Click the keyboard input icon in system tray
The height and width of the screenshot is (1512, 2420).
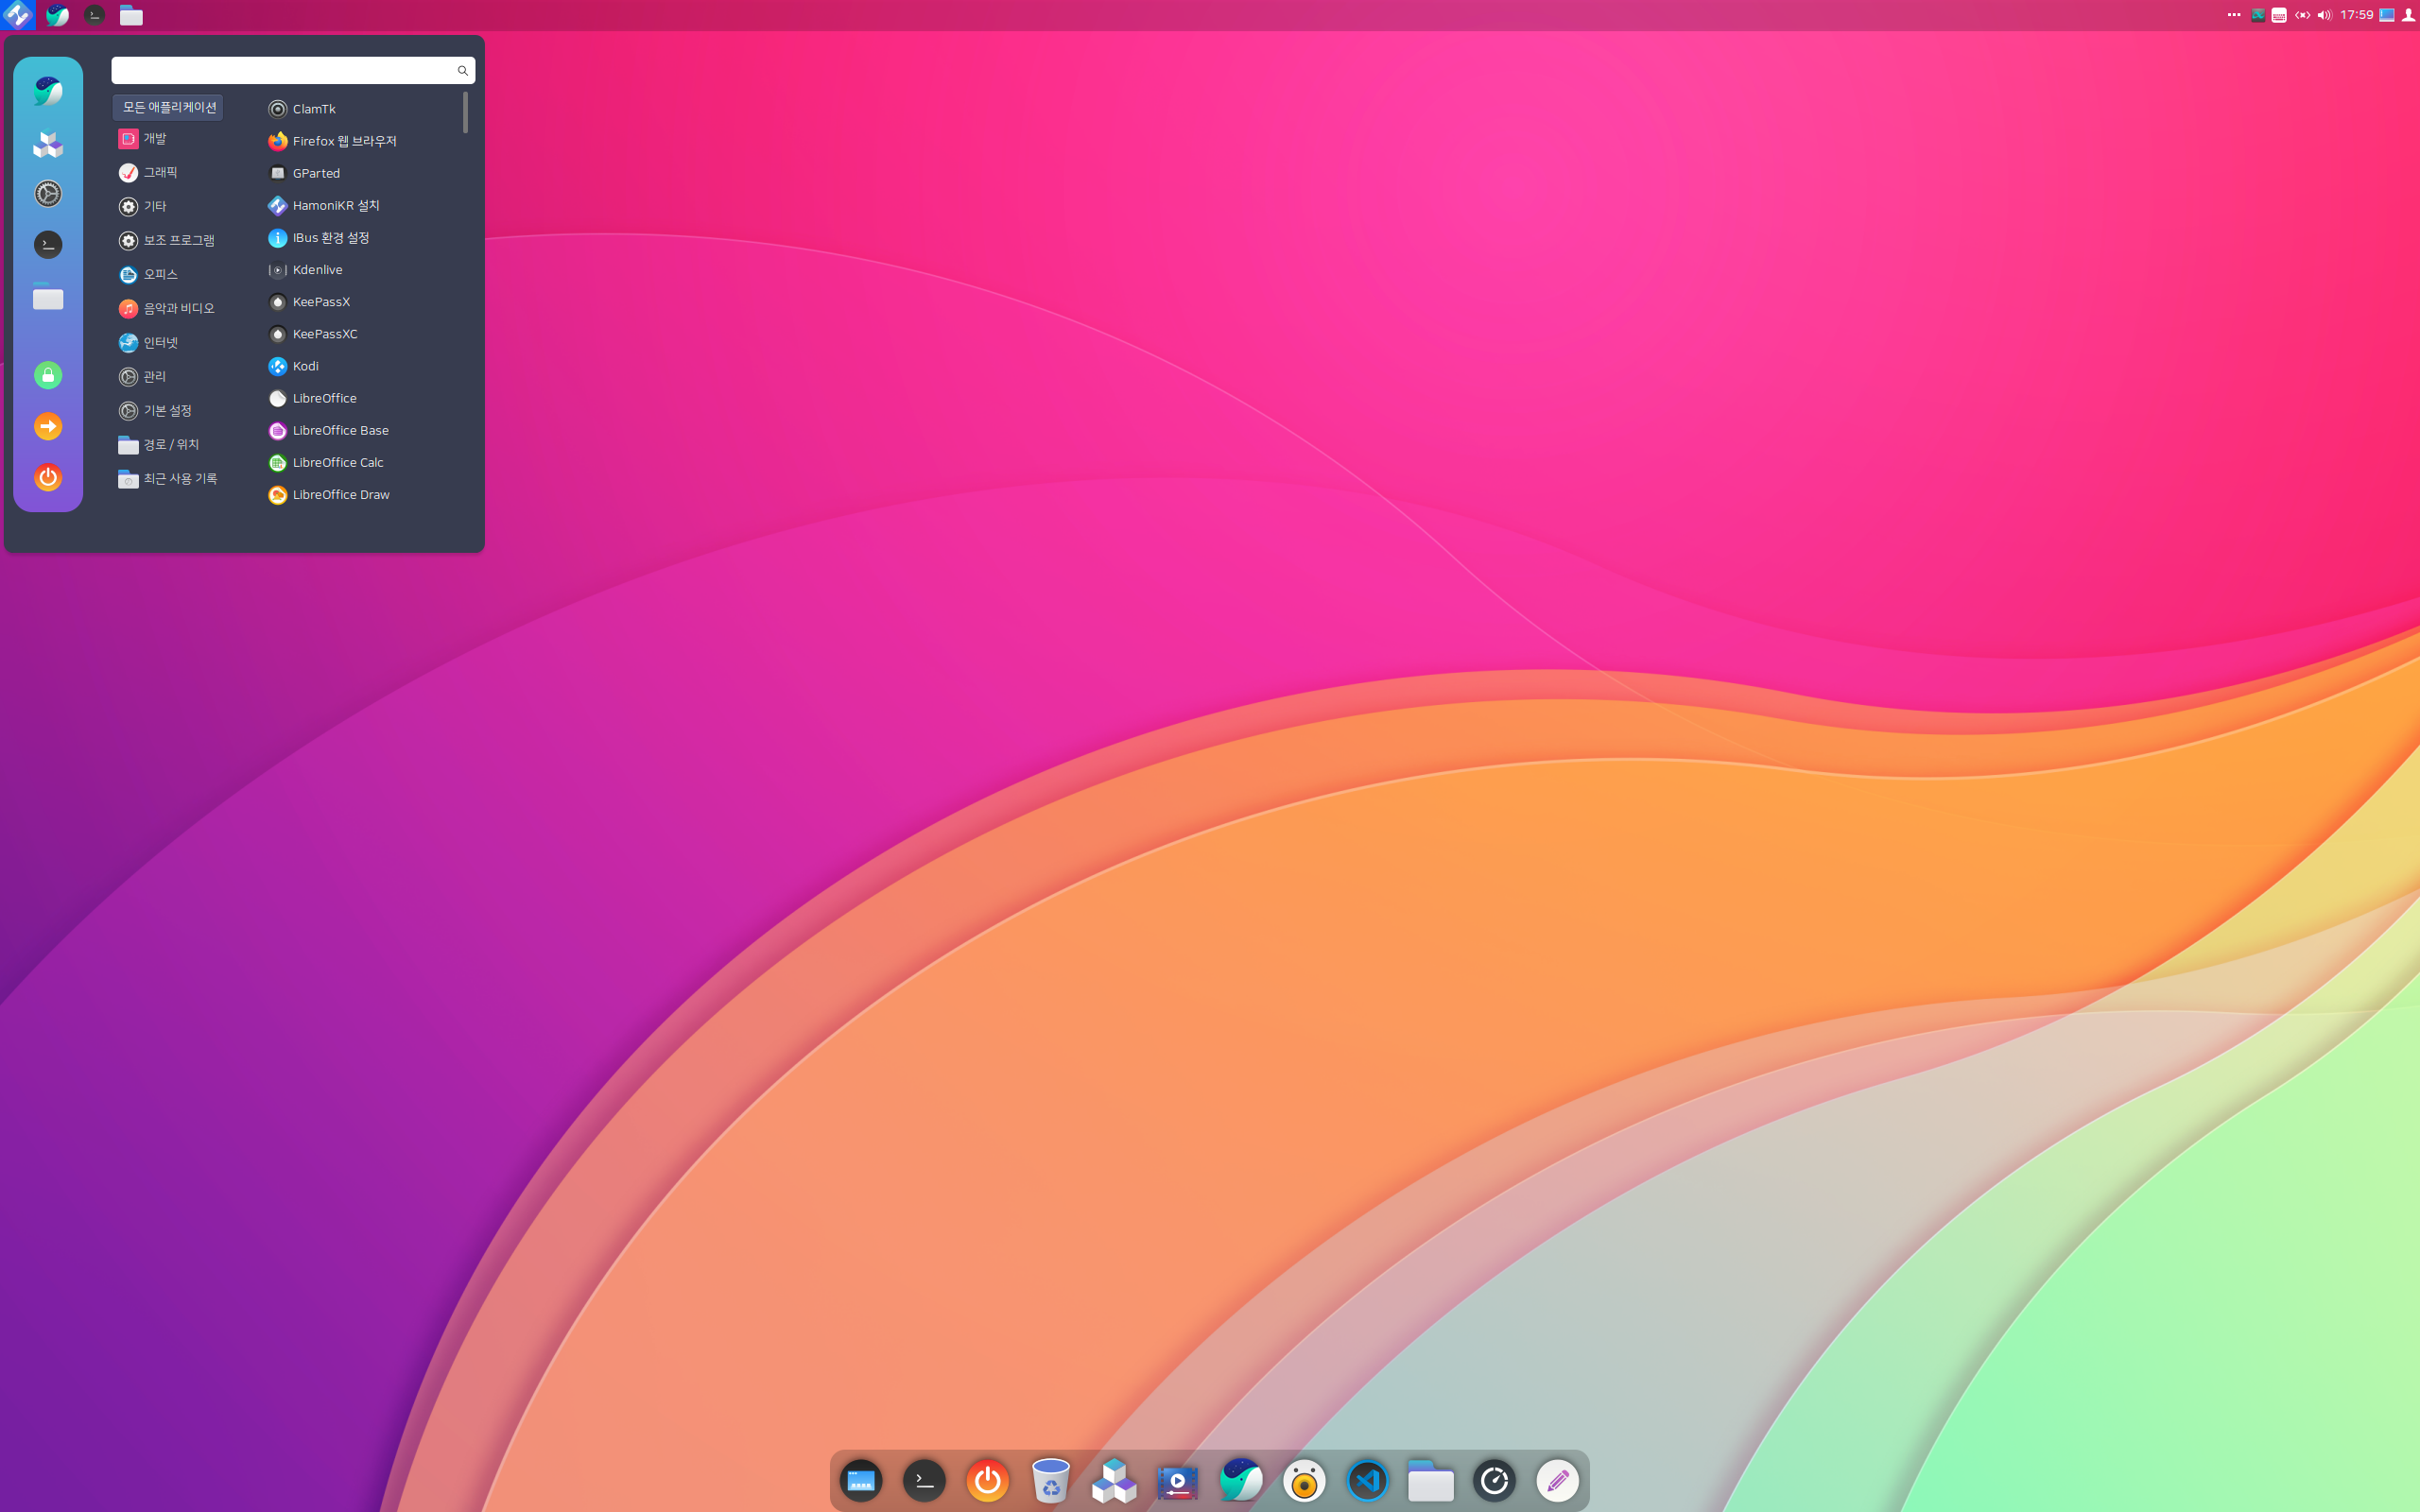(x=2279, y=15)
